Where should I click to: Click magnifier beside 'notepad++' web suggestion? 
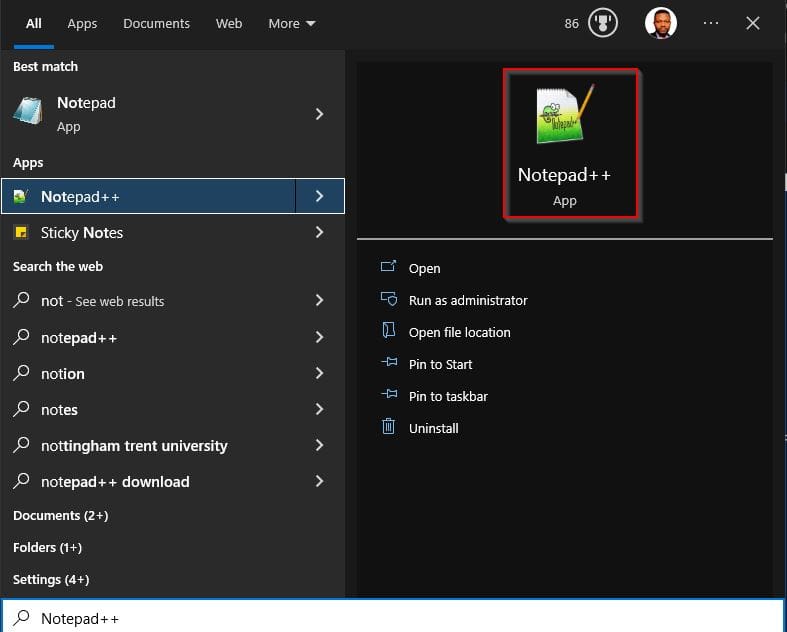[21, 337]
